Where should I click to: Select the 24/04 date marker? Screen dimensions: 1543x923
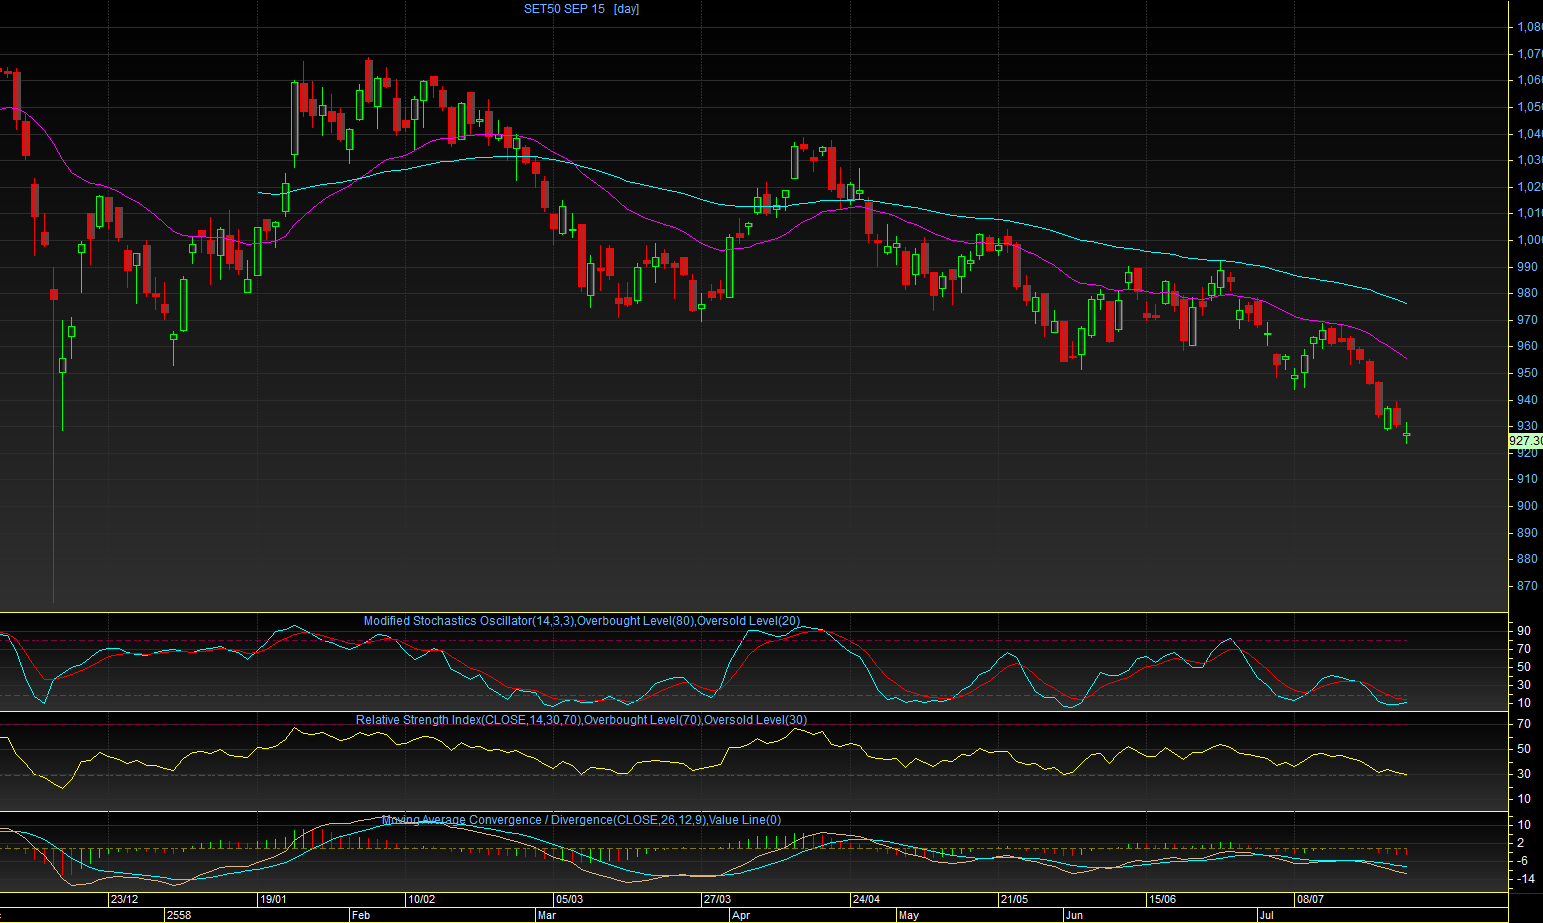[x=866, y=899]
